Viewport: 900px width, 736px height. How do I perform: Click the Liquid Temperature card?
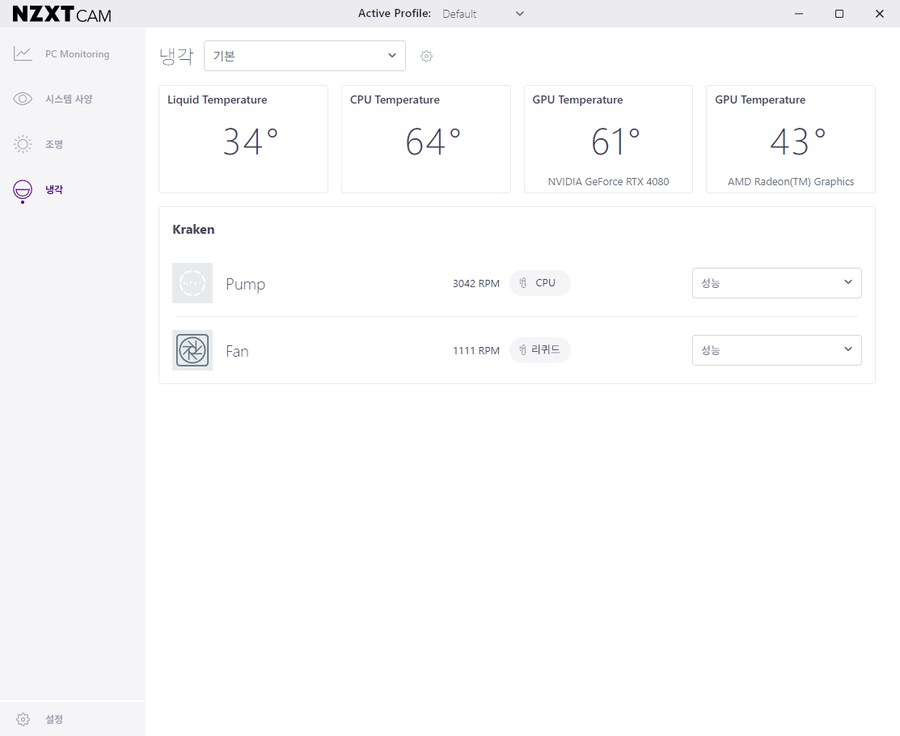(243, 139)
